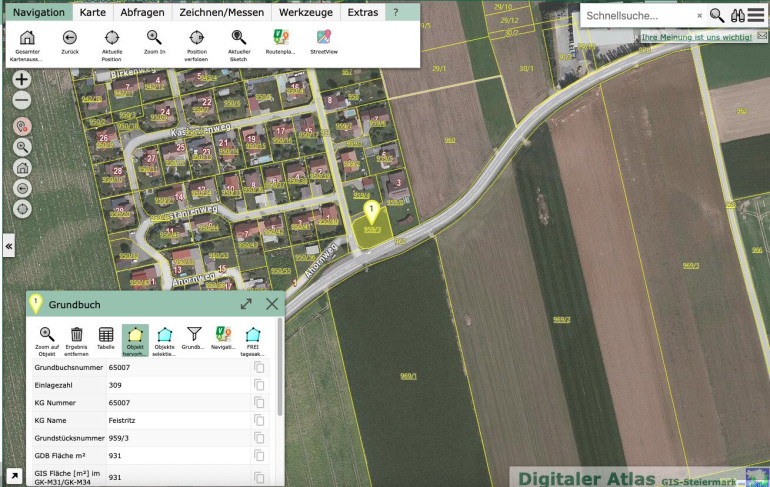
Task: Expand the Grundbuch panel to full size
Action: coord(246,303)
